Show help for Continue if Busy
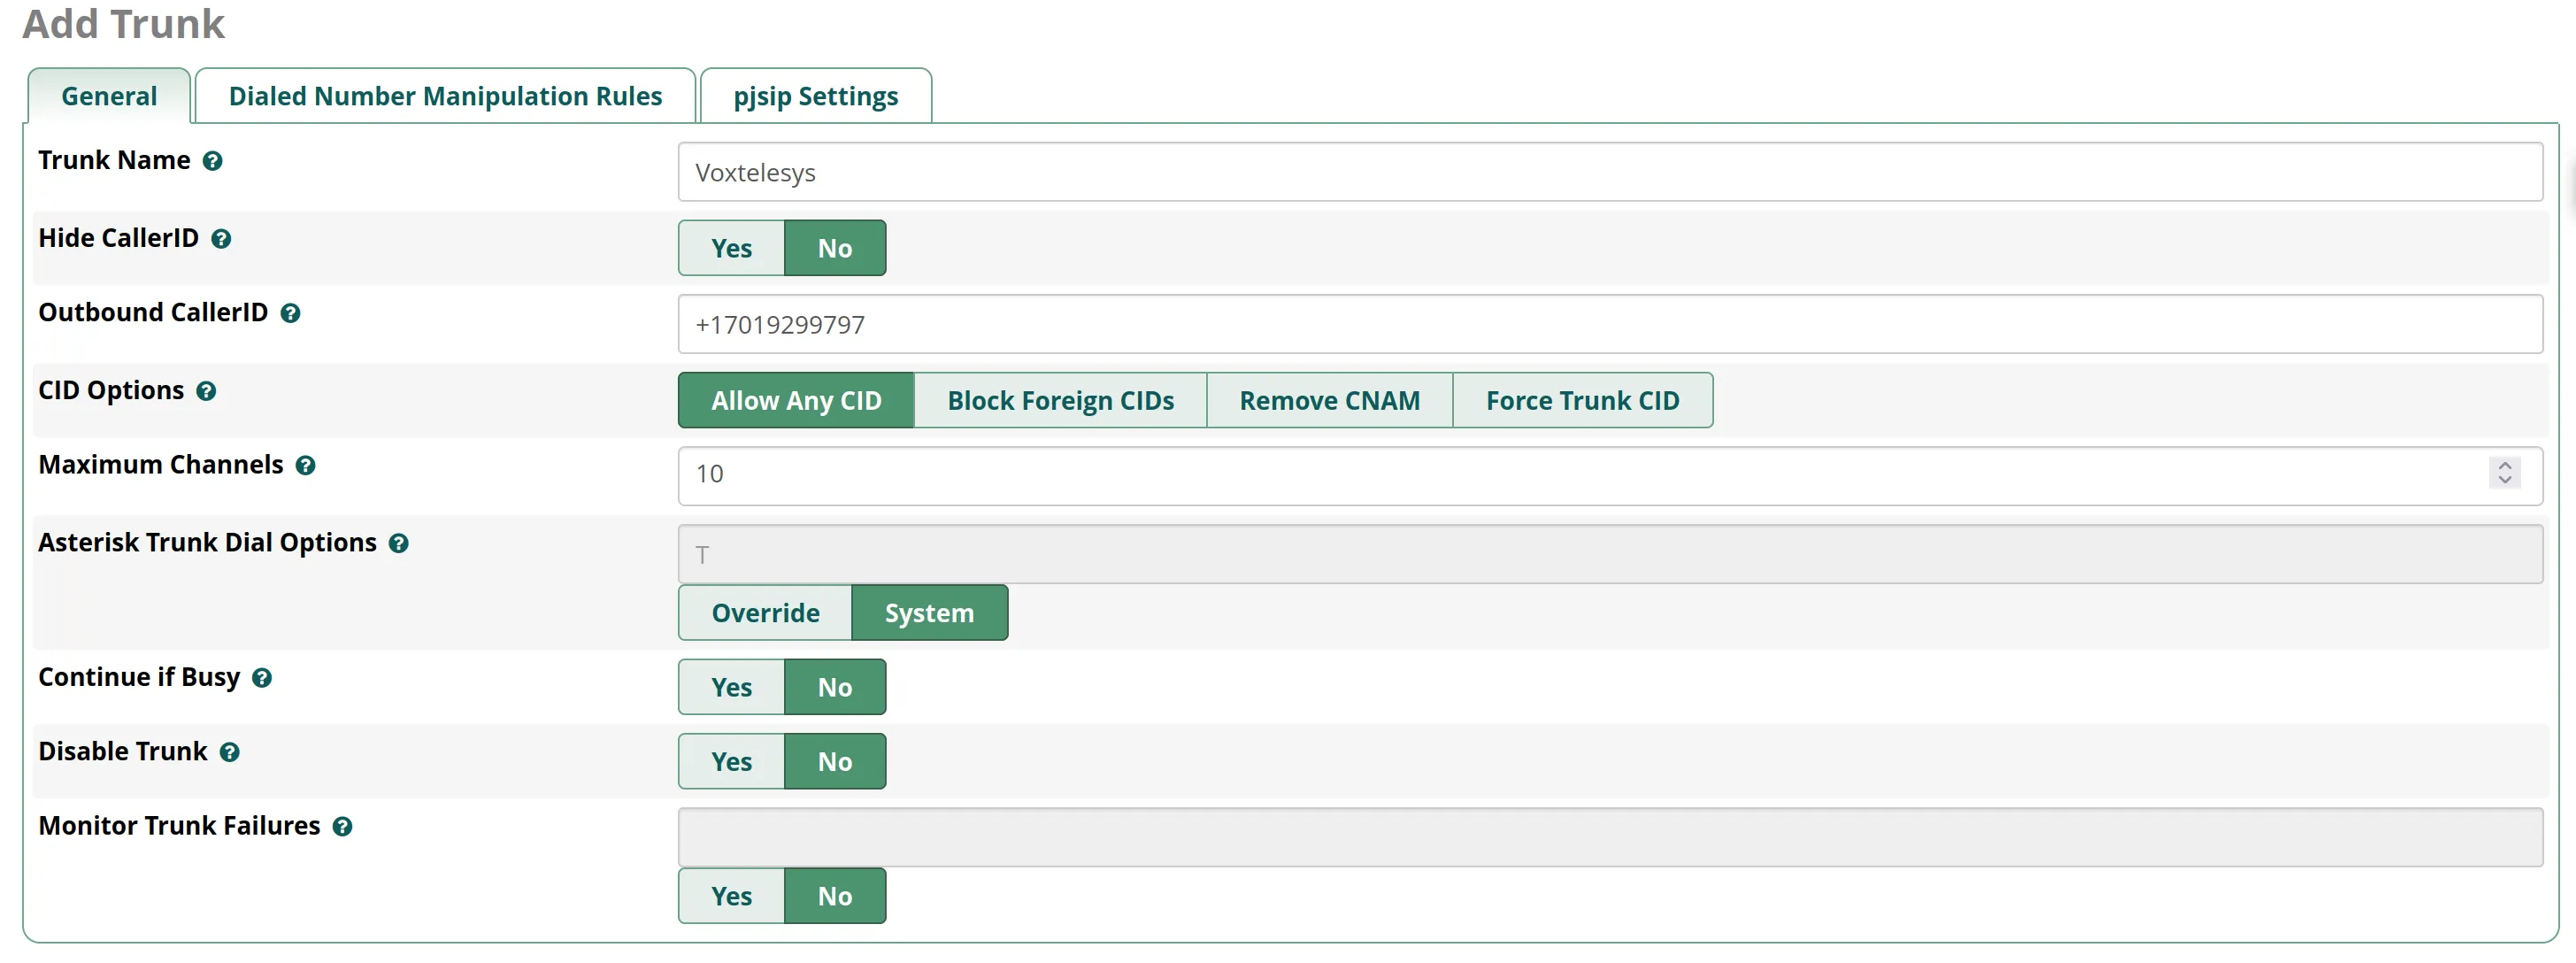This screenshot has width=2576, height=963. 262,678
